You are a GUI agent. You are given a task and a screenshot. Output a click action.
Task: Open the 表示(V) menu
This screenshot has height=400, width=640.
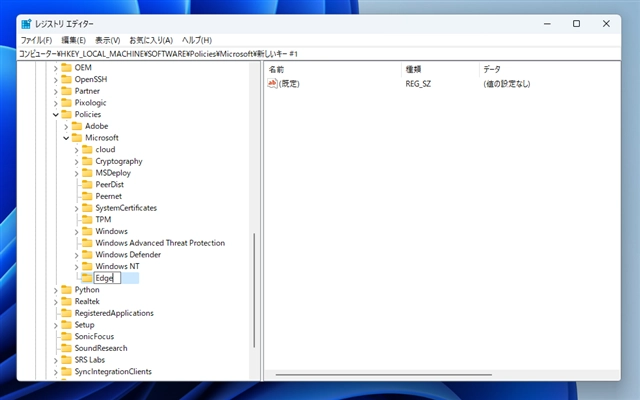(108, 40)
